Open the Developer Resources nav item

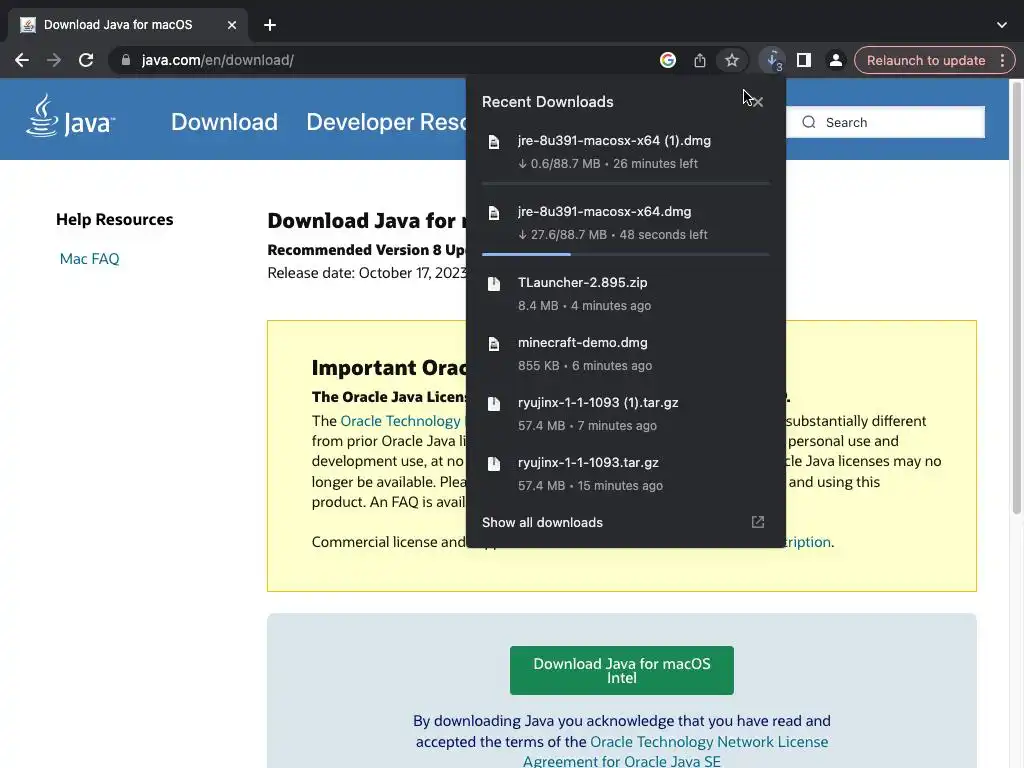coord(386,122)
